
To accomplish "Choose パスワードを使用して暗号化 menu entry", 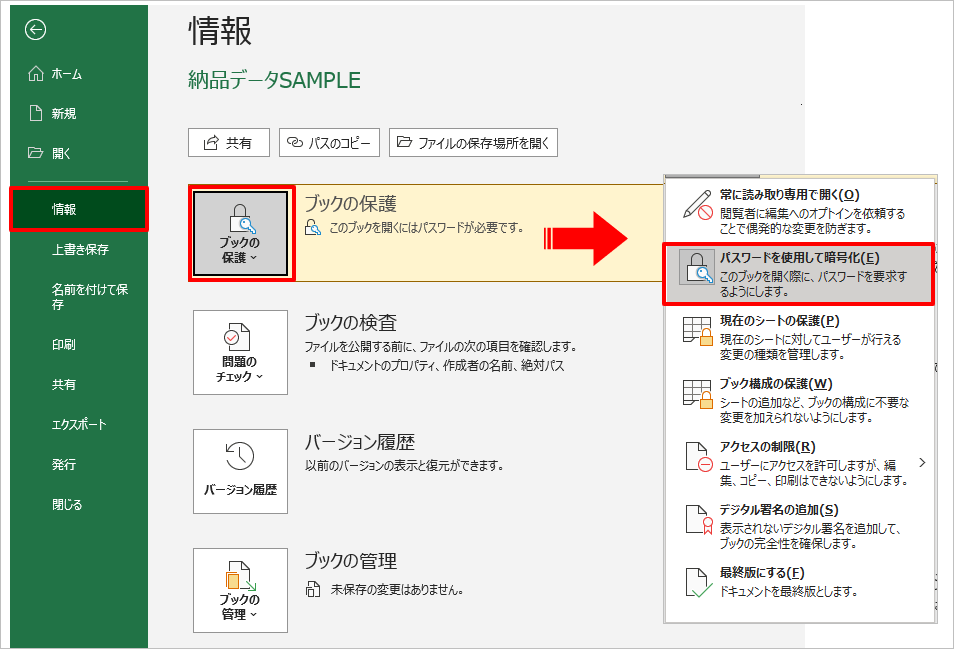I will [x=798, y=274].
